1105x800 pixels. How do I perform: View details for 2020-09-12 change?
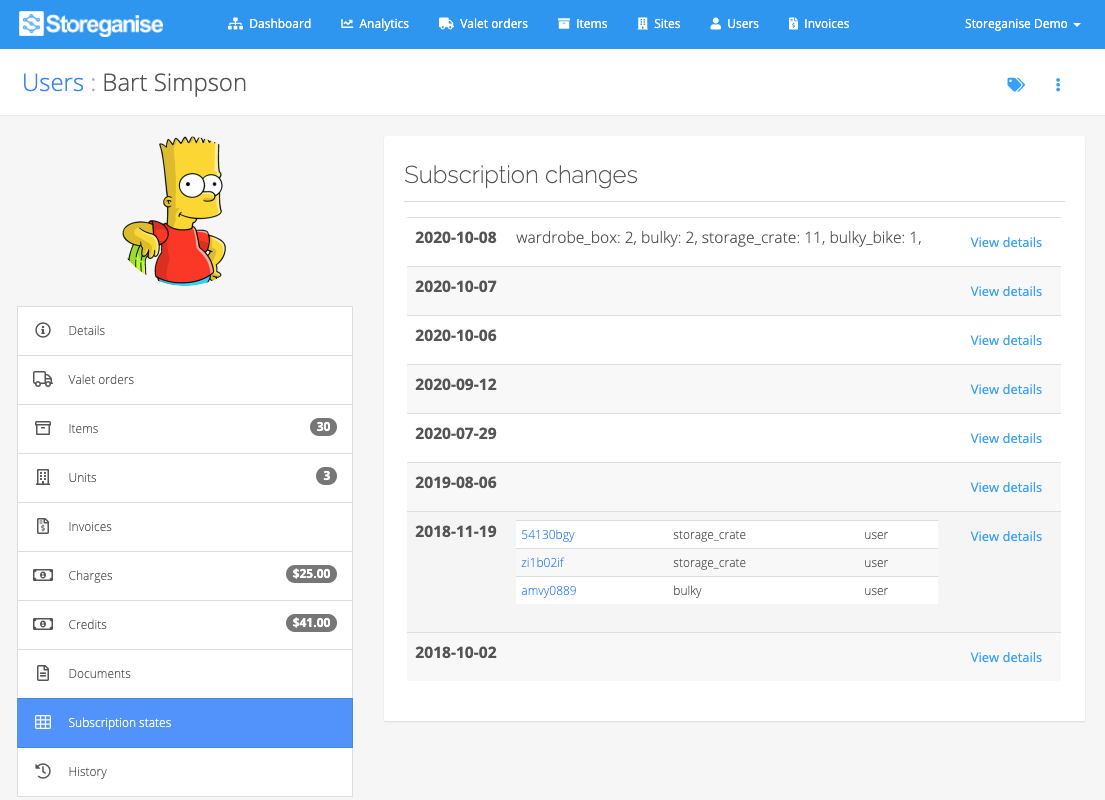tap(1006, 389)
